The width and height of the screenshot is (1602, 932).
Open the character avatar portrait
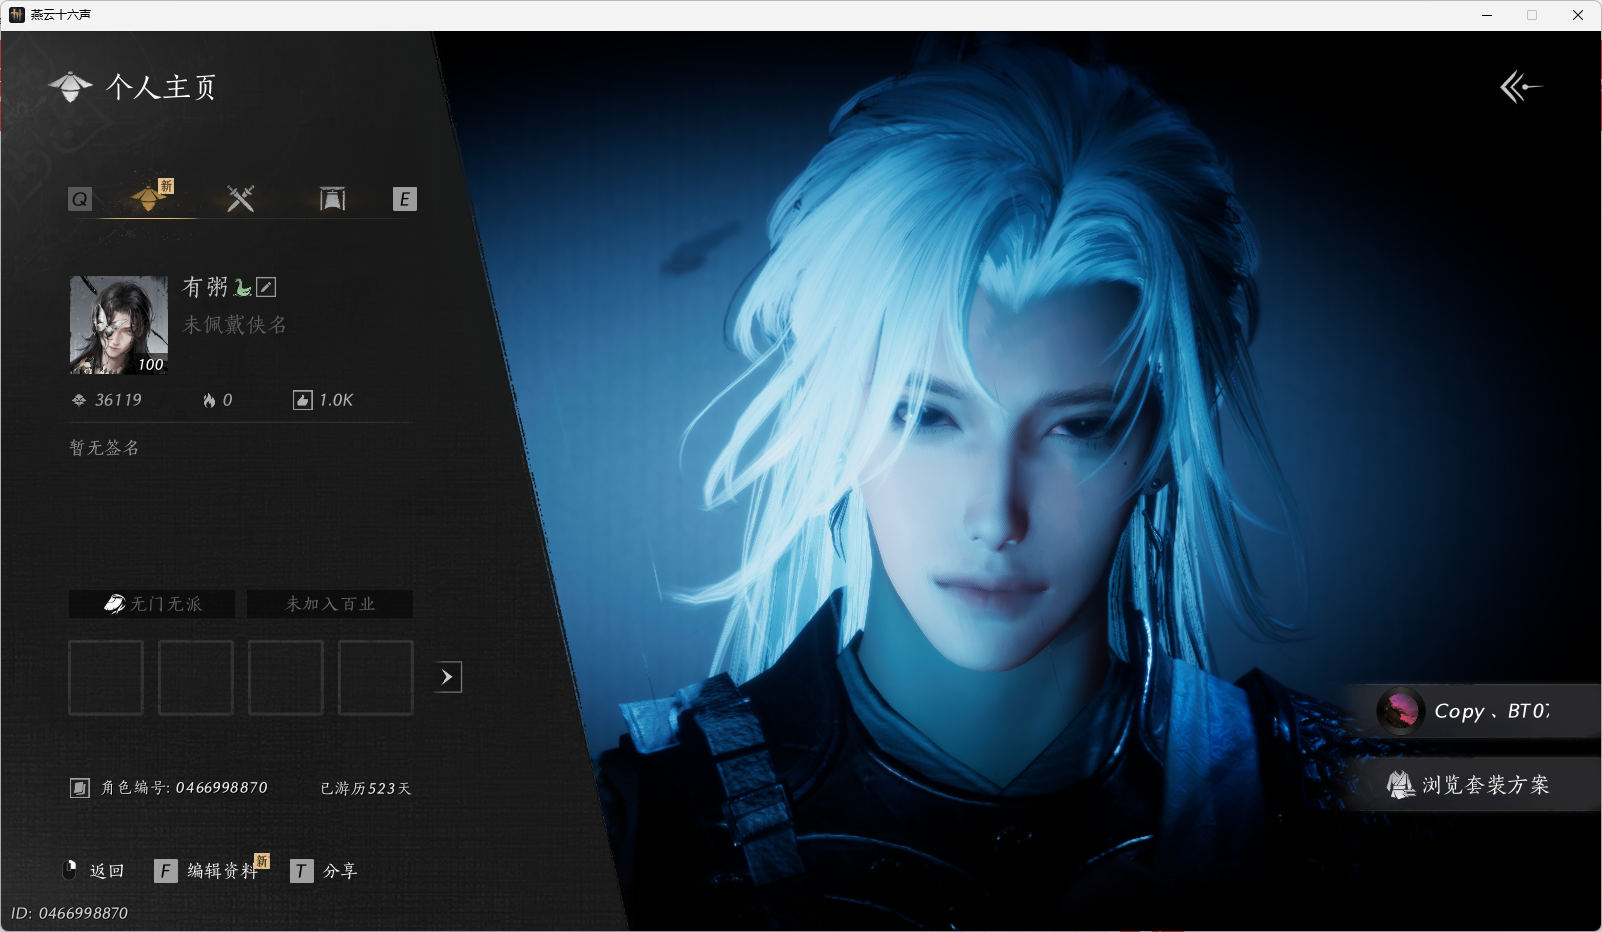coord(119,325)
